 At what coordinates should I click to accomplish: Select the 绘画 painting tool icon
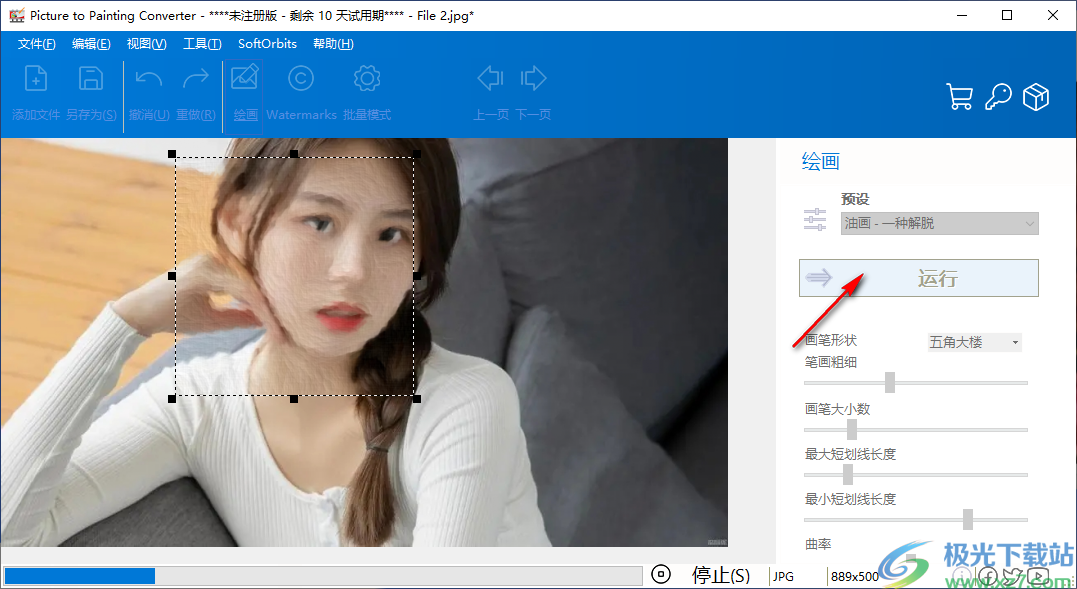245,78
